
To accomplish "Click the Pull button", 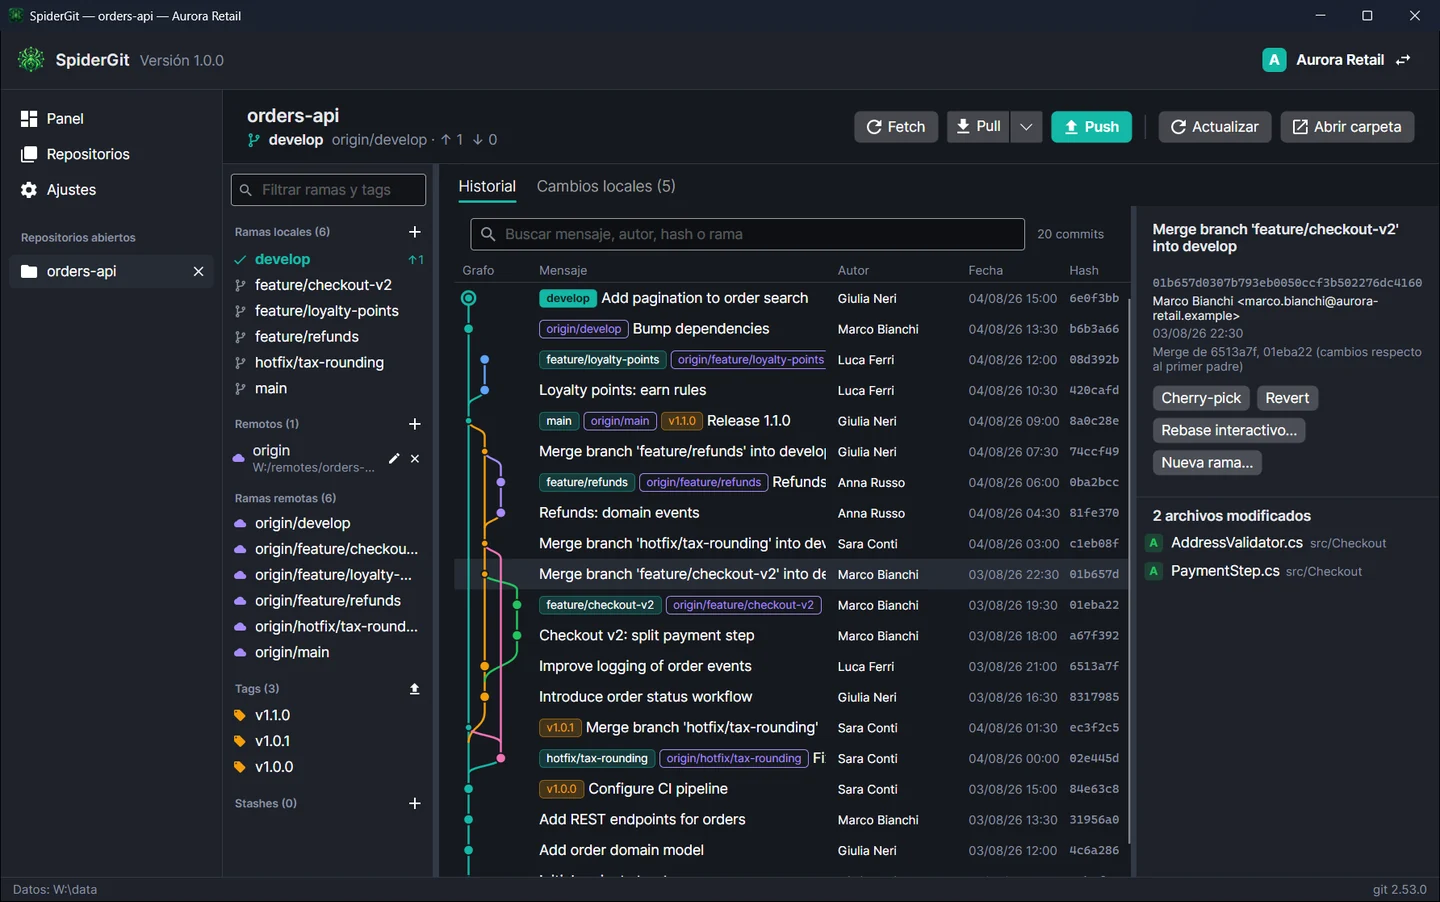I will [x=978, y=127].
